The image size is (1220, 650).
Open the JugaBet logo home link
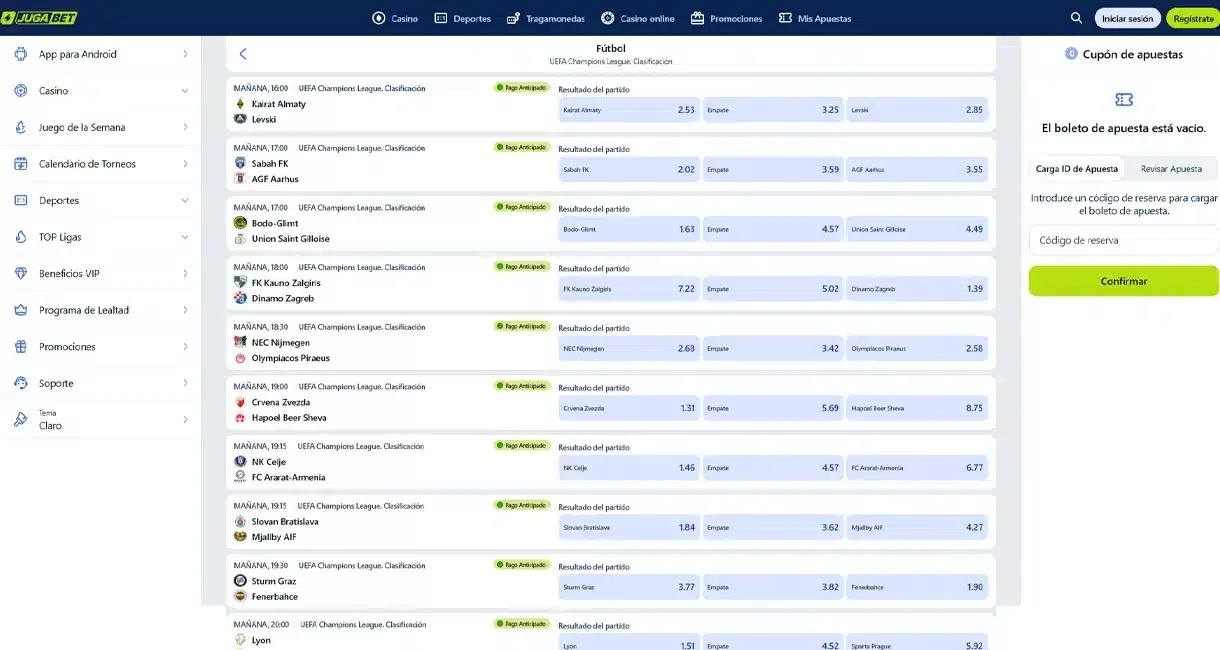point(39,18)
